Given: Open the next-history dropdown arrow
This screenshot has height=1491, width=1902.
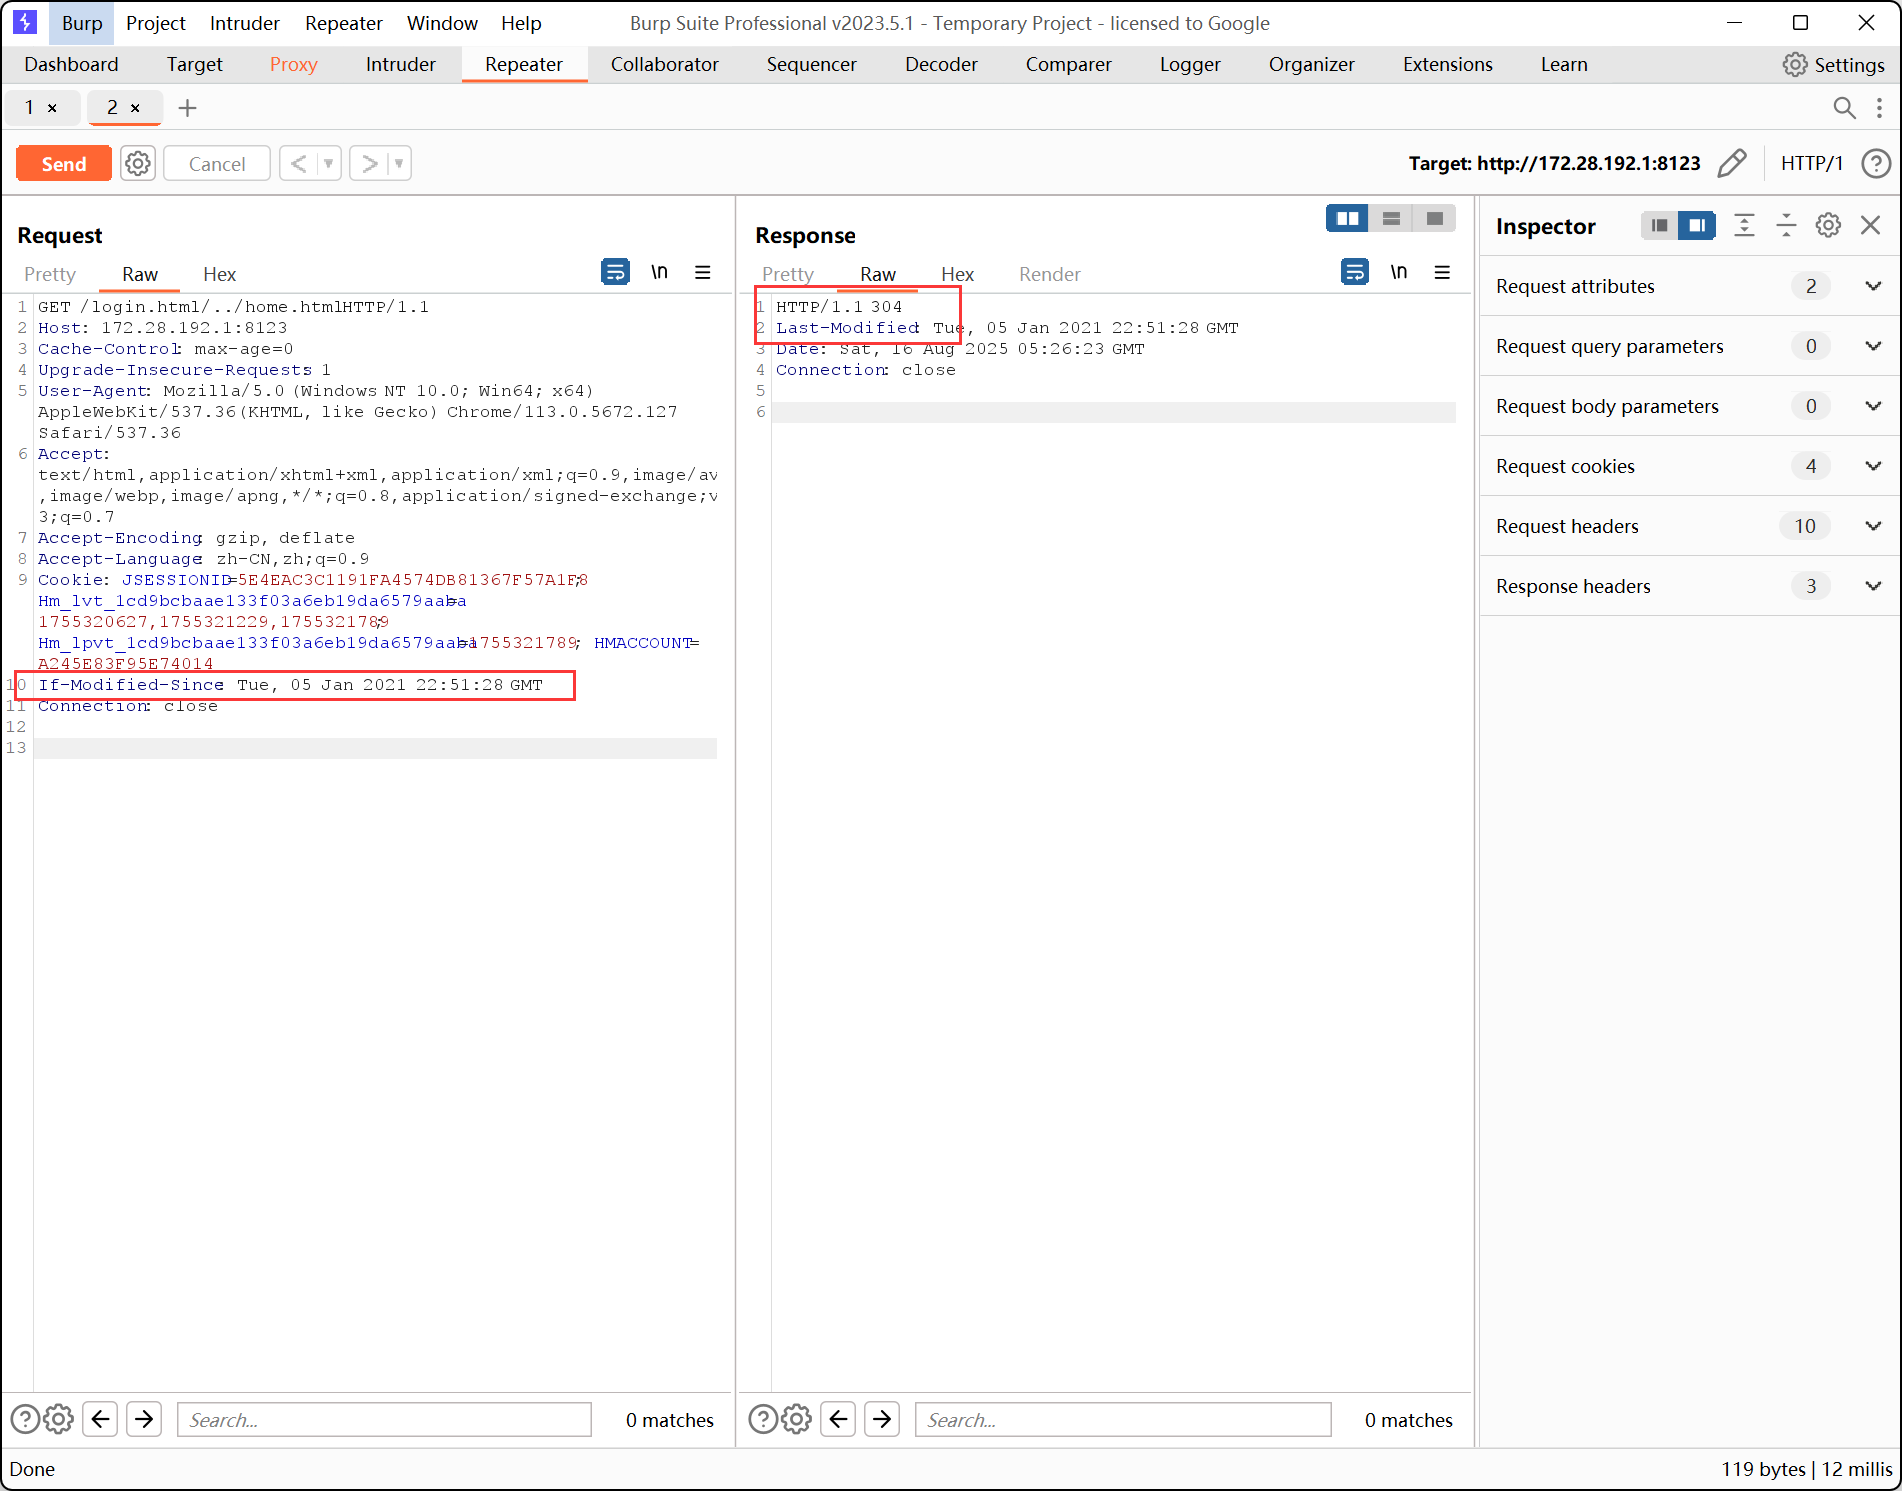Looking at the screenshot, I should (399, 164).
